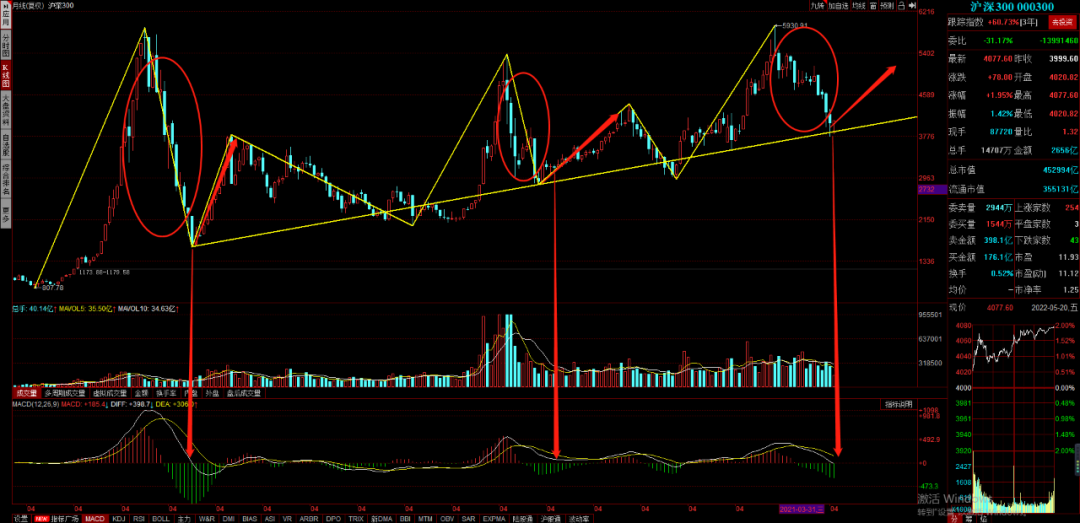1080x523 pixels.
Task: Click the collapse-panel arrow icon at top right
Action: pyautogui.click(x=912, y=6)
